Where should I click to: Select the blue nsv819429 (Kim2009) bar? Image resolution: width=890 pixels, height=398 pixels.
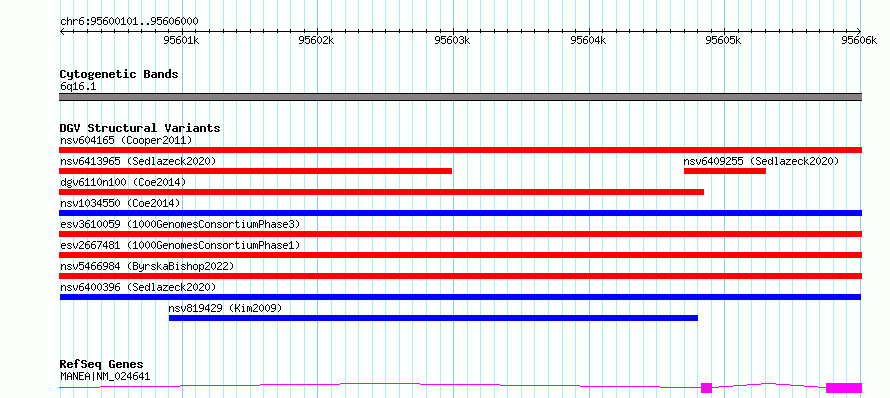(433, 318)
